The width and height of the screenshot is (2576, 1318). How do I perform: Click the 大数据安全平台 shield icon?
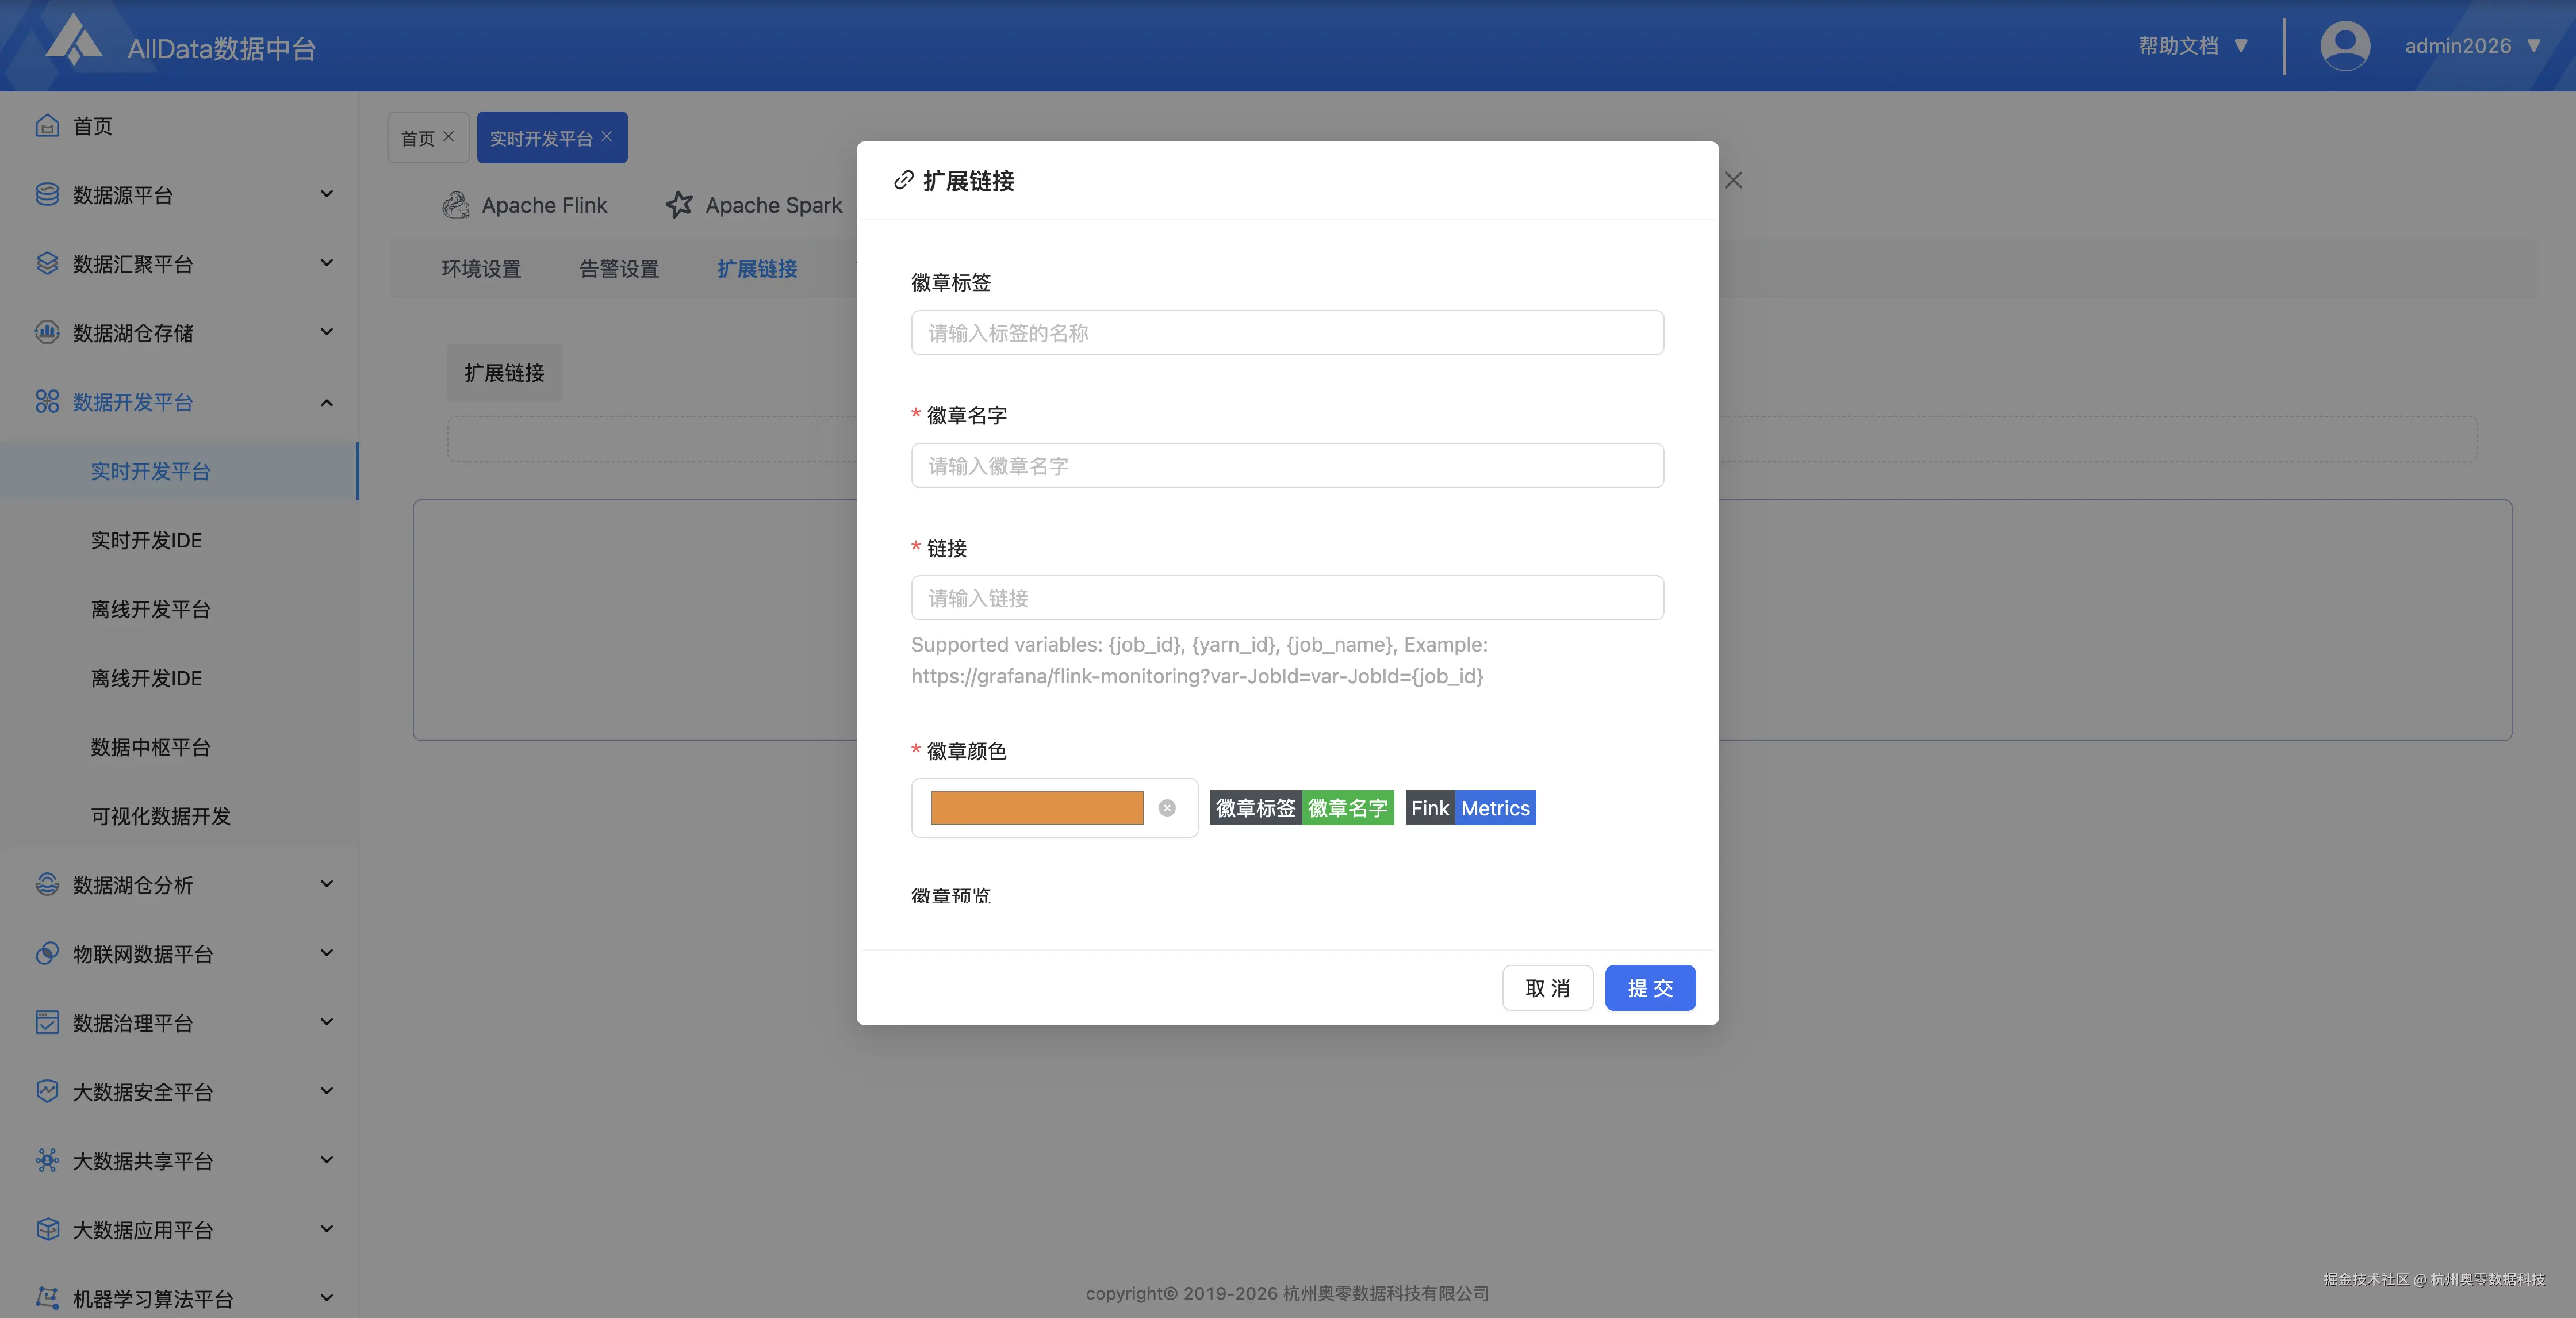click(x=47, y=1091)
